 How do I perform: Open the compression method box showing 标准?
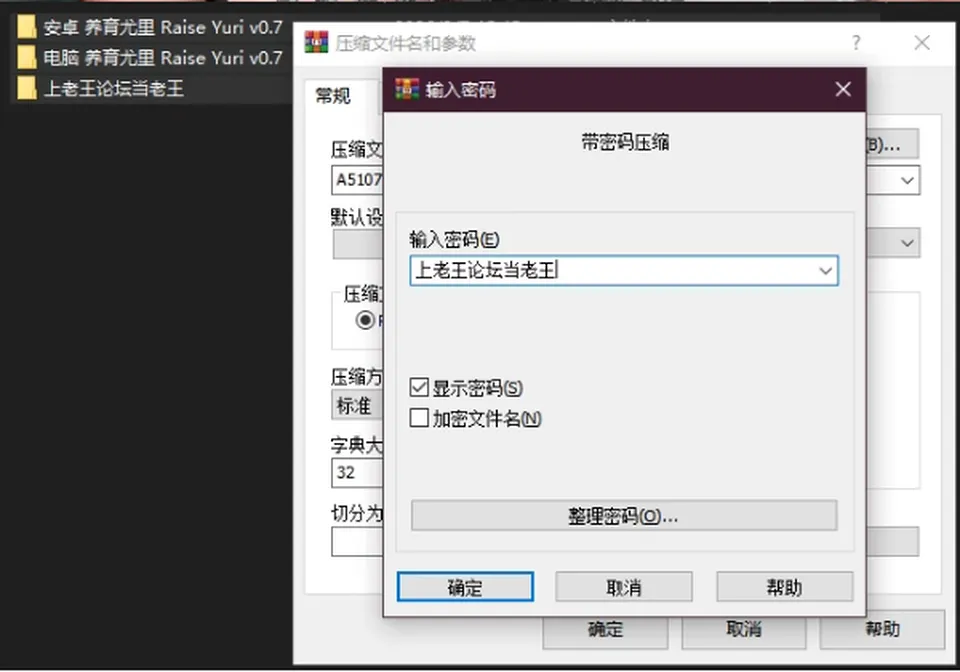pyautogui.click(x=358, y=405)
